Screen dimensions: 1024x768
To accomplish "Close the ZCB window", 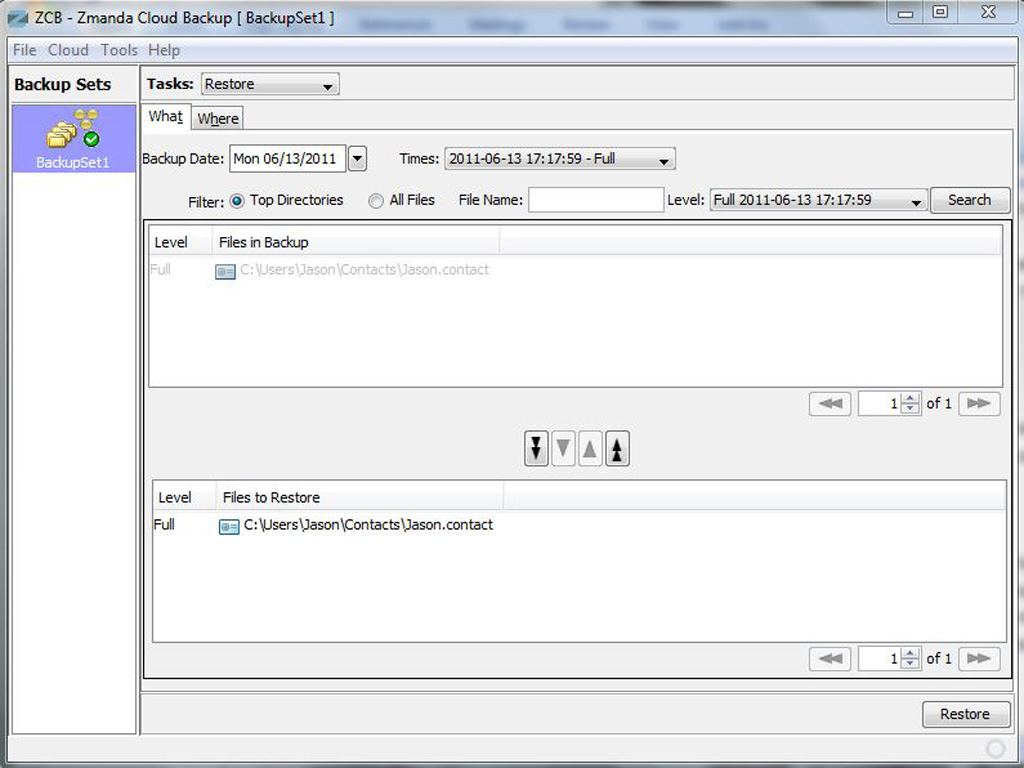I will [x=988, y=12].
